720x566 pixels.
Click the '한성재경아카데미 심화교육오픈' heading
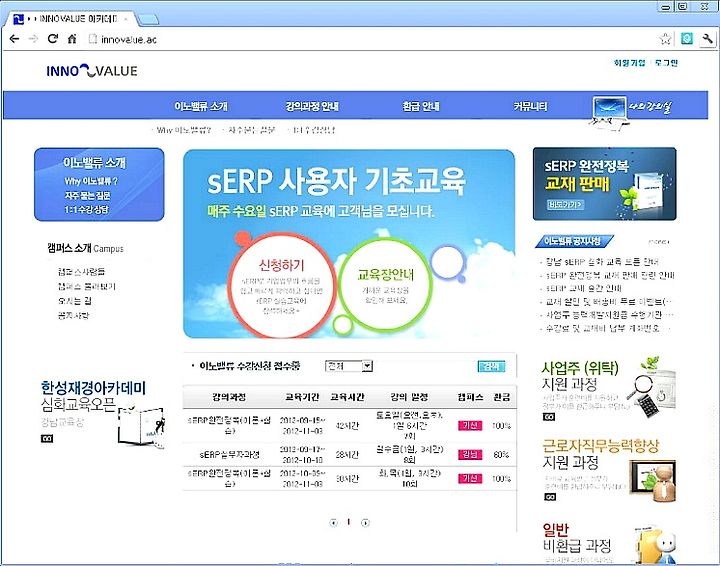tap(93, 396)
